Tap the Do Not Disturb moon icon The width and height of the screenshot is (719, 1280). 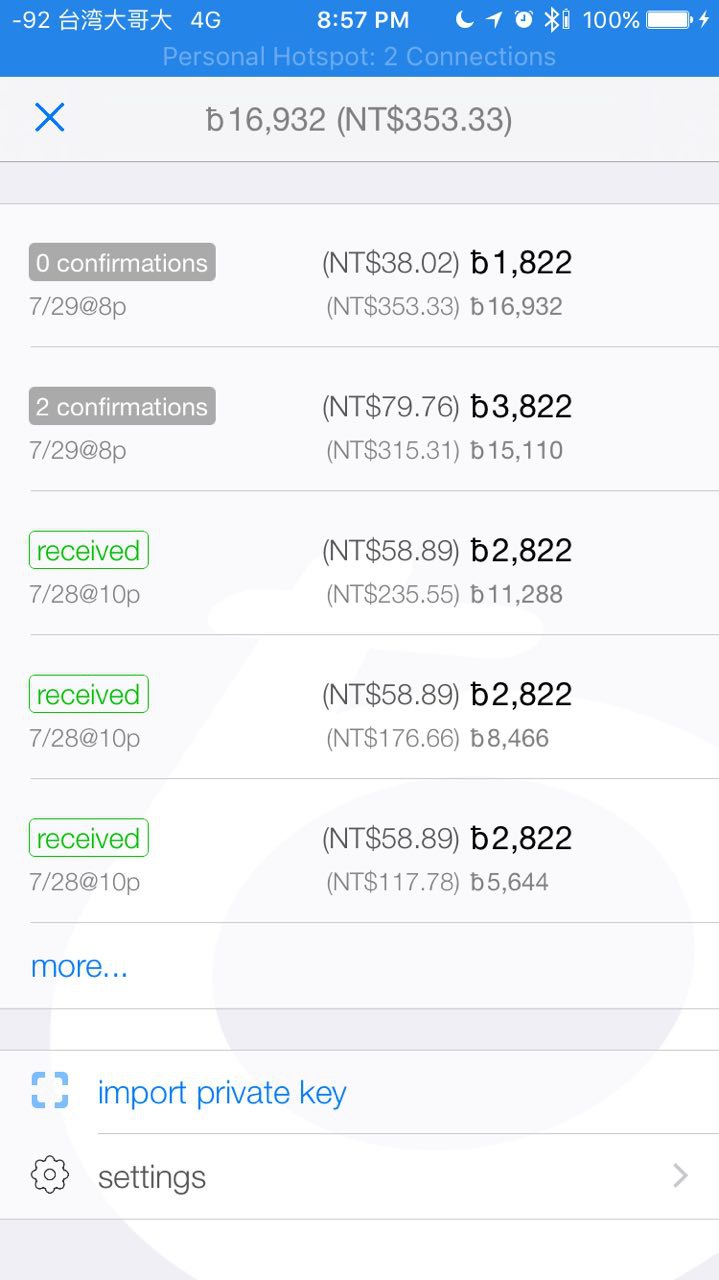tap(464, 19)
